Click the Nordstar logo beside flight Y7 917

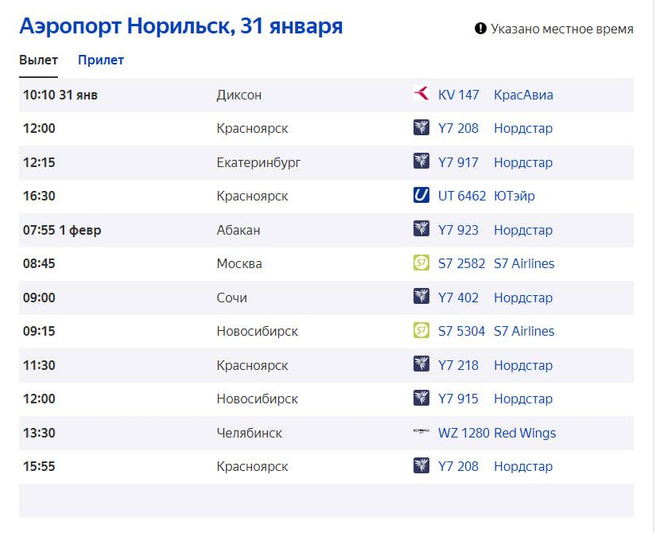coord(421,162)
